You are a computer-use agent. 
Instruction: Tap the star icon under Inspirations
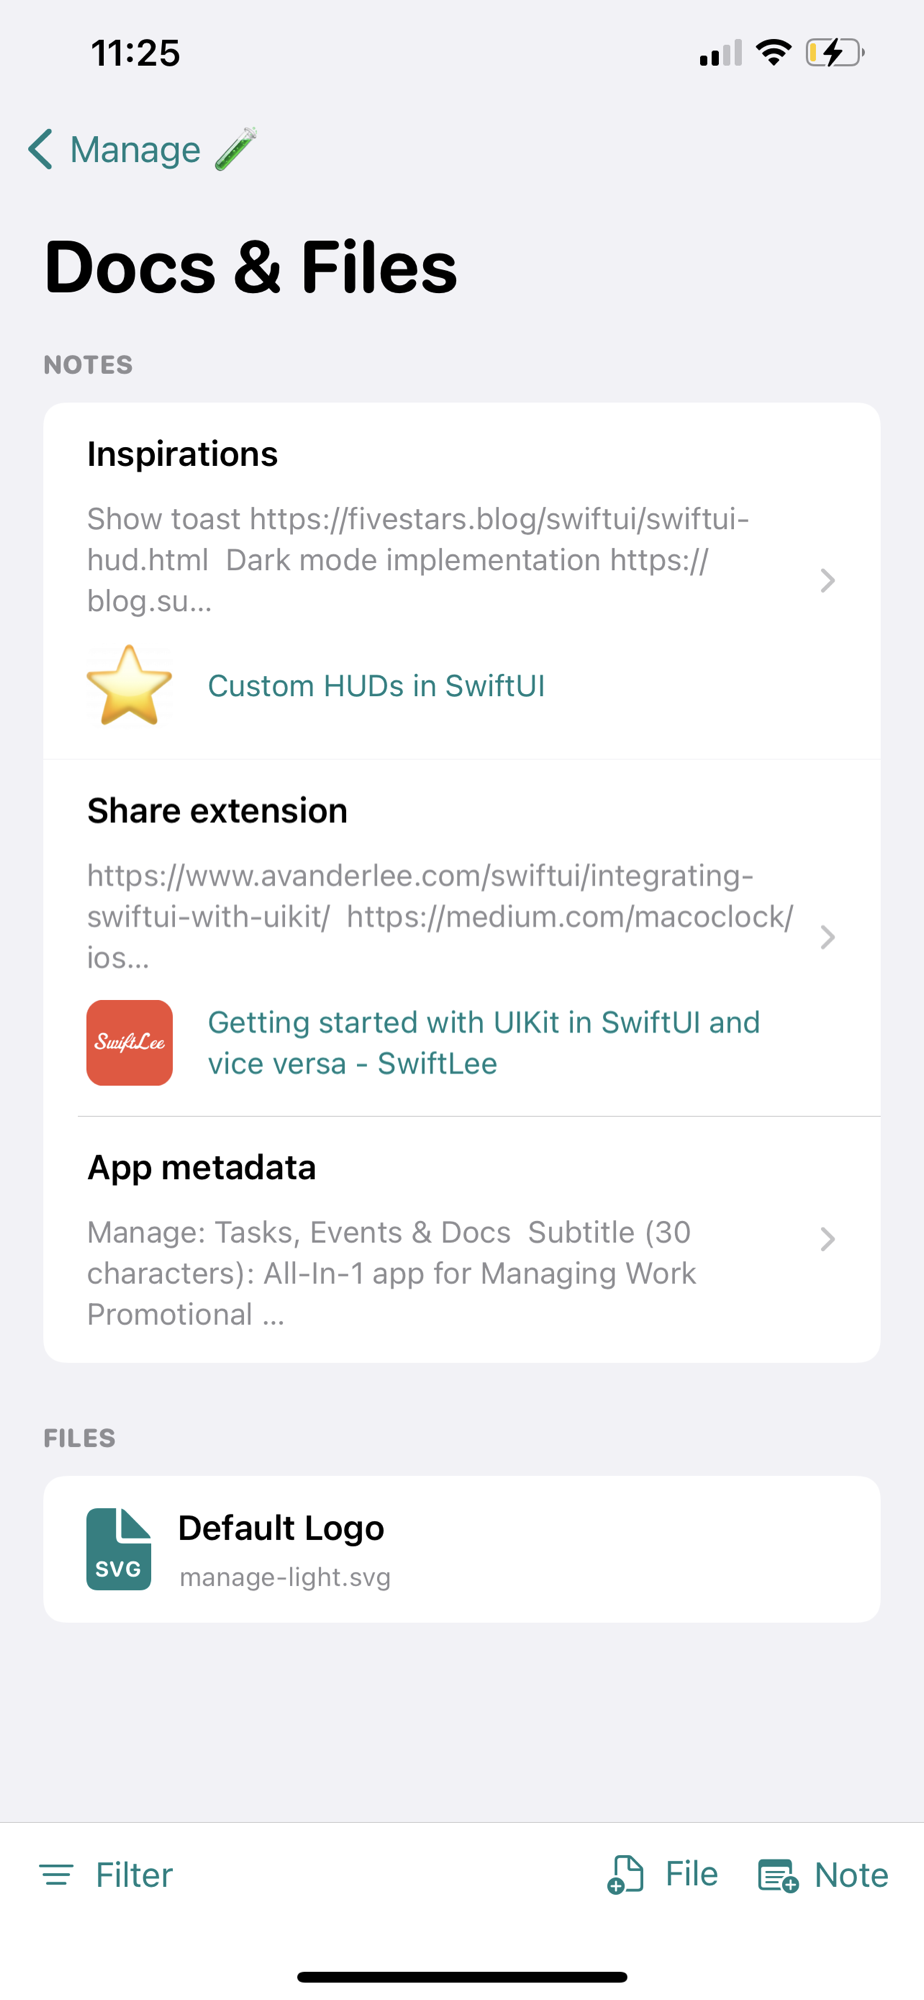pyautogui.click(x=129, y=686)
